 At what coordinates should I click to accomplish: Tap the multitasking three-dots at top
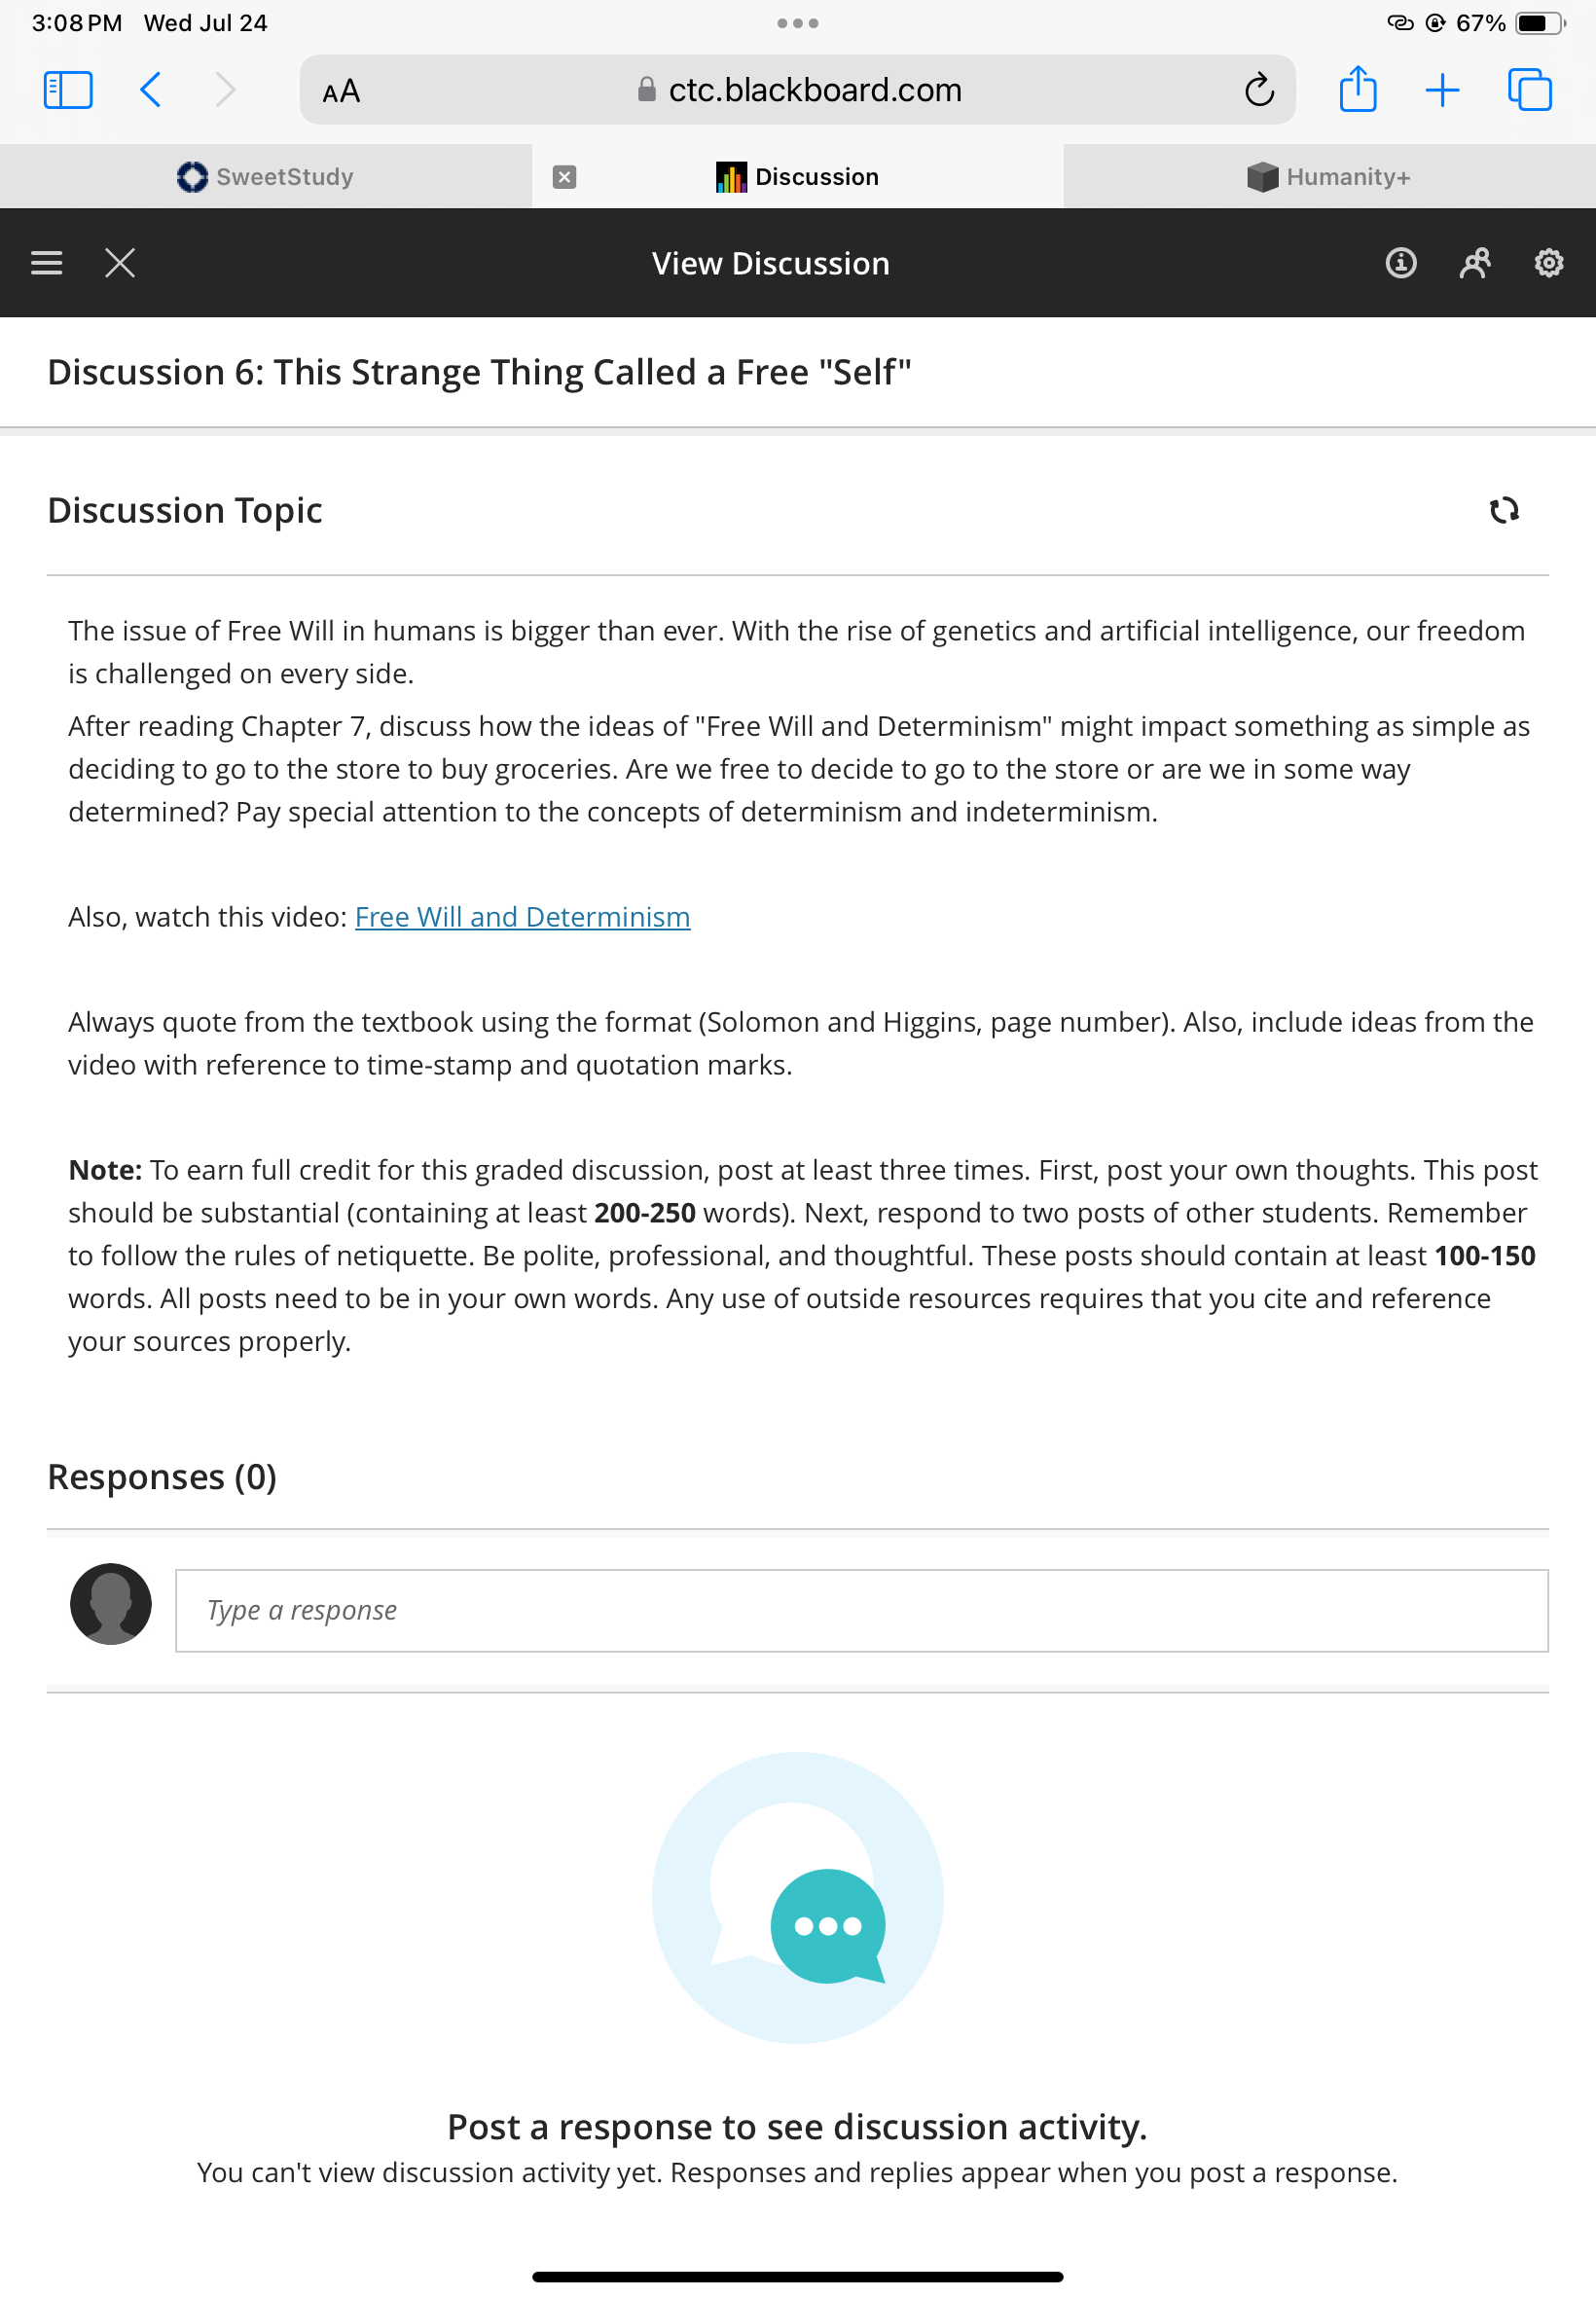[x=797, y=23]
